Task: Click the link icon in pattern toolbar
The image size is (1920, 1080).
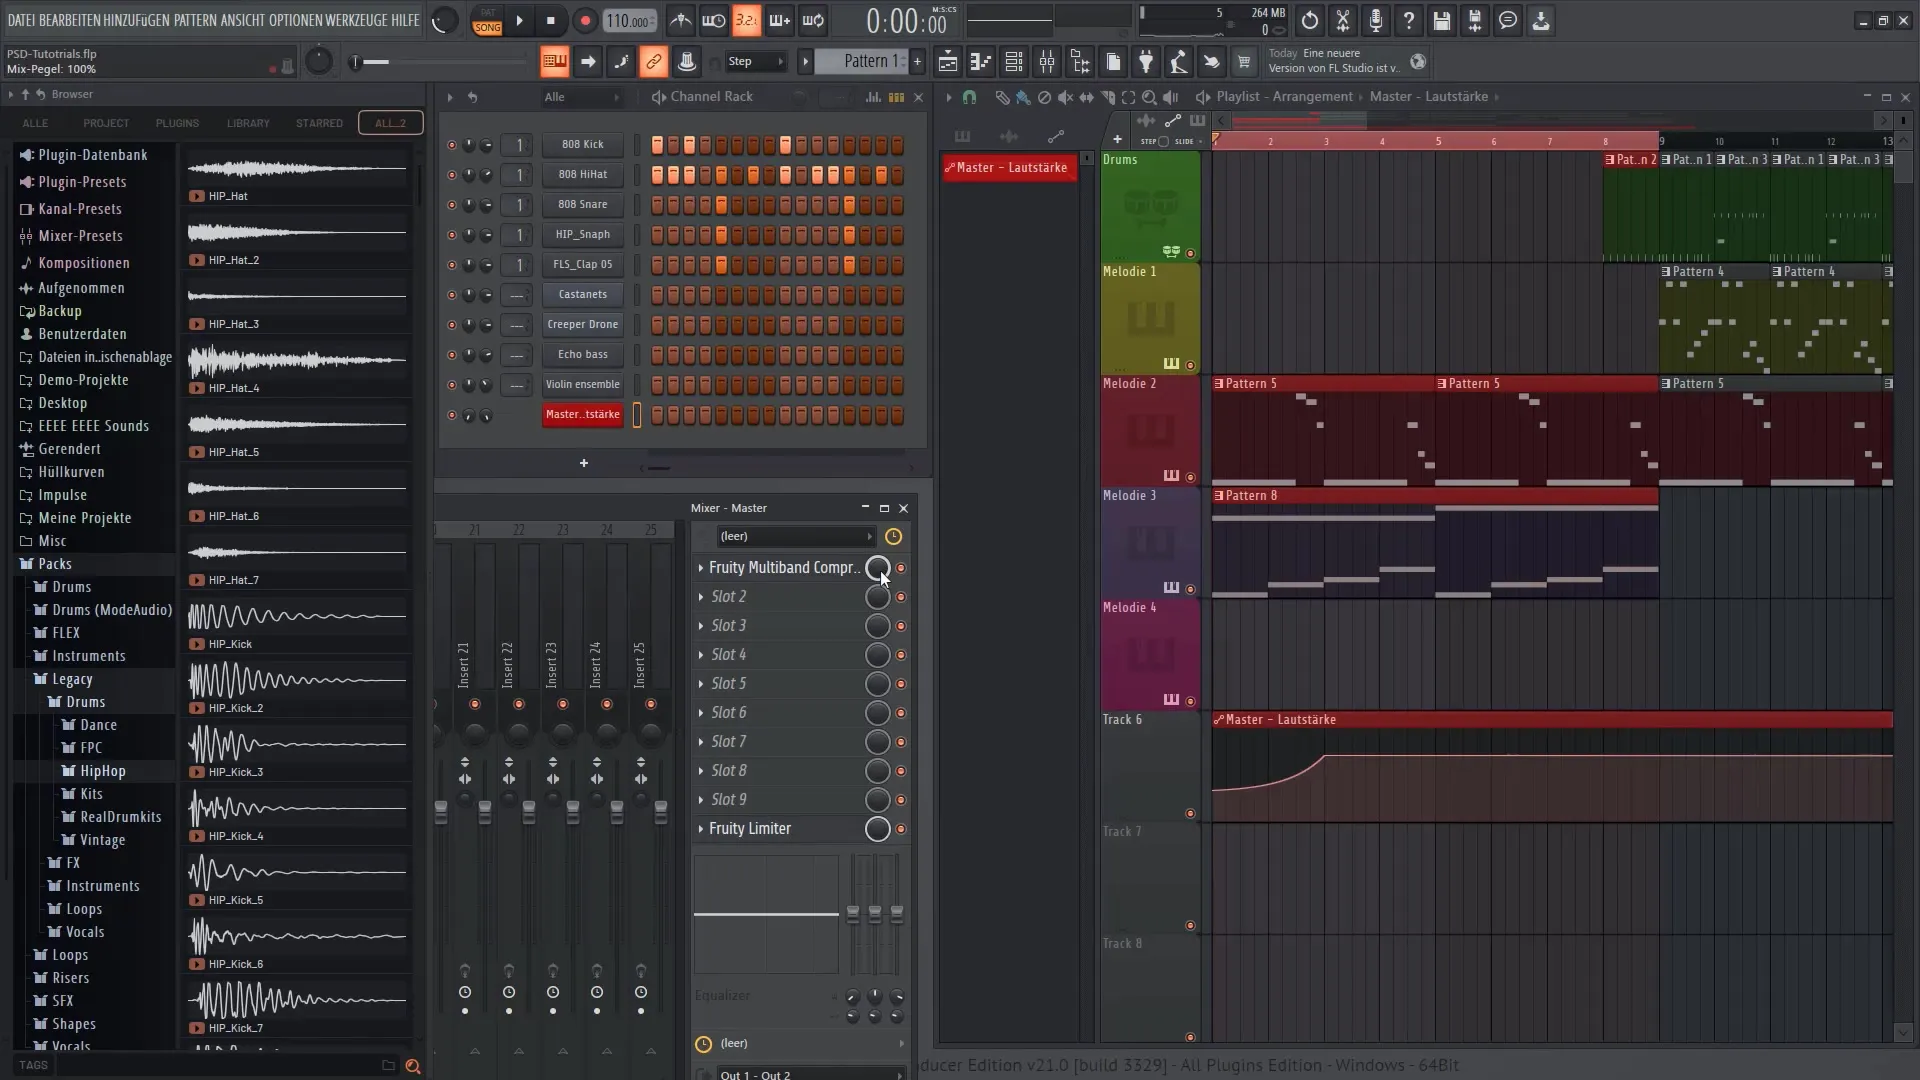Action: coord(653,62)
